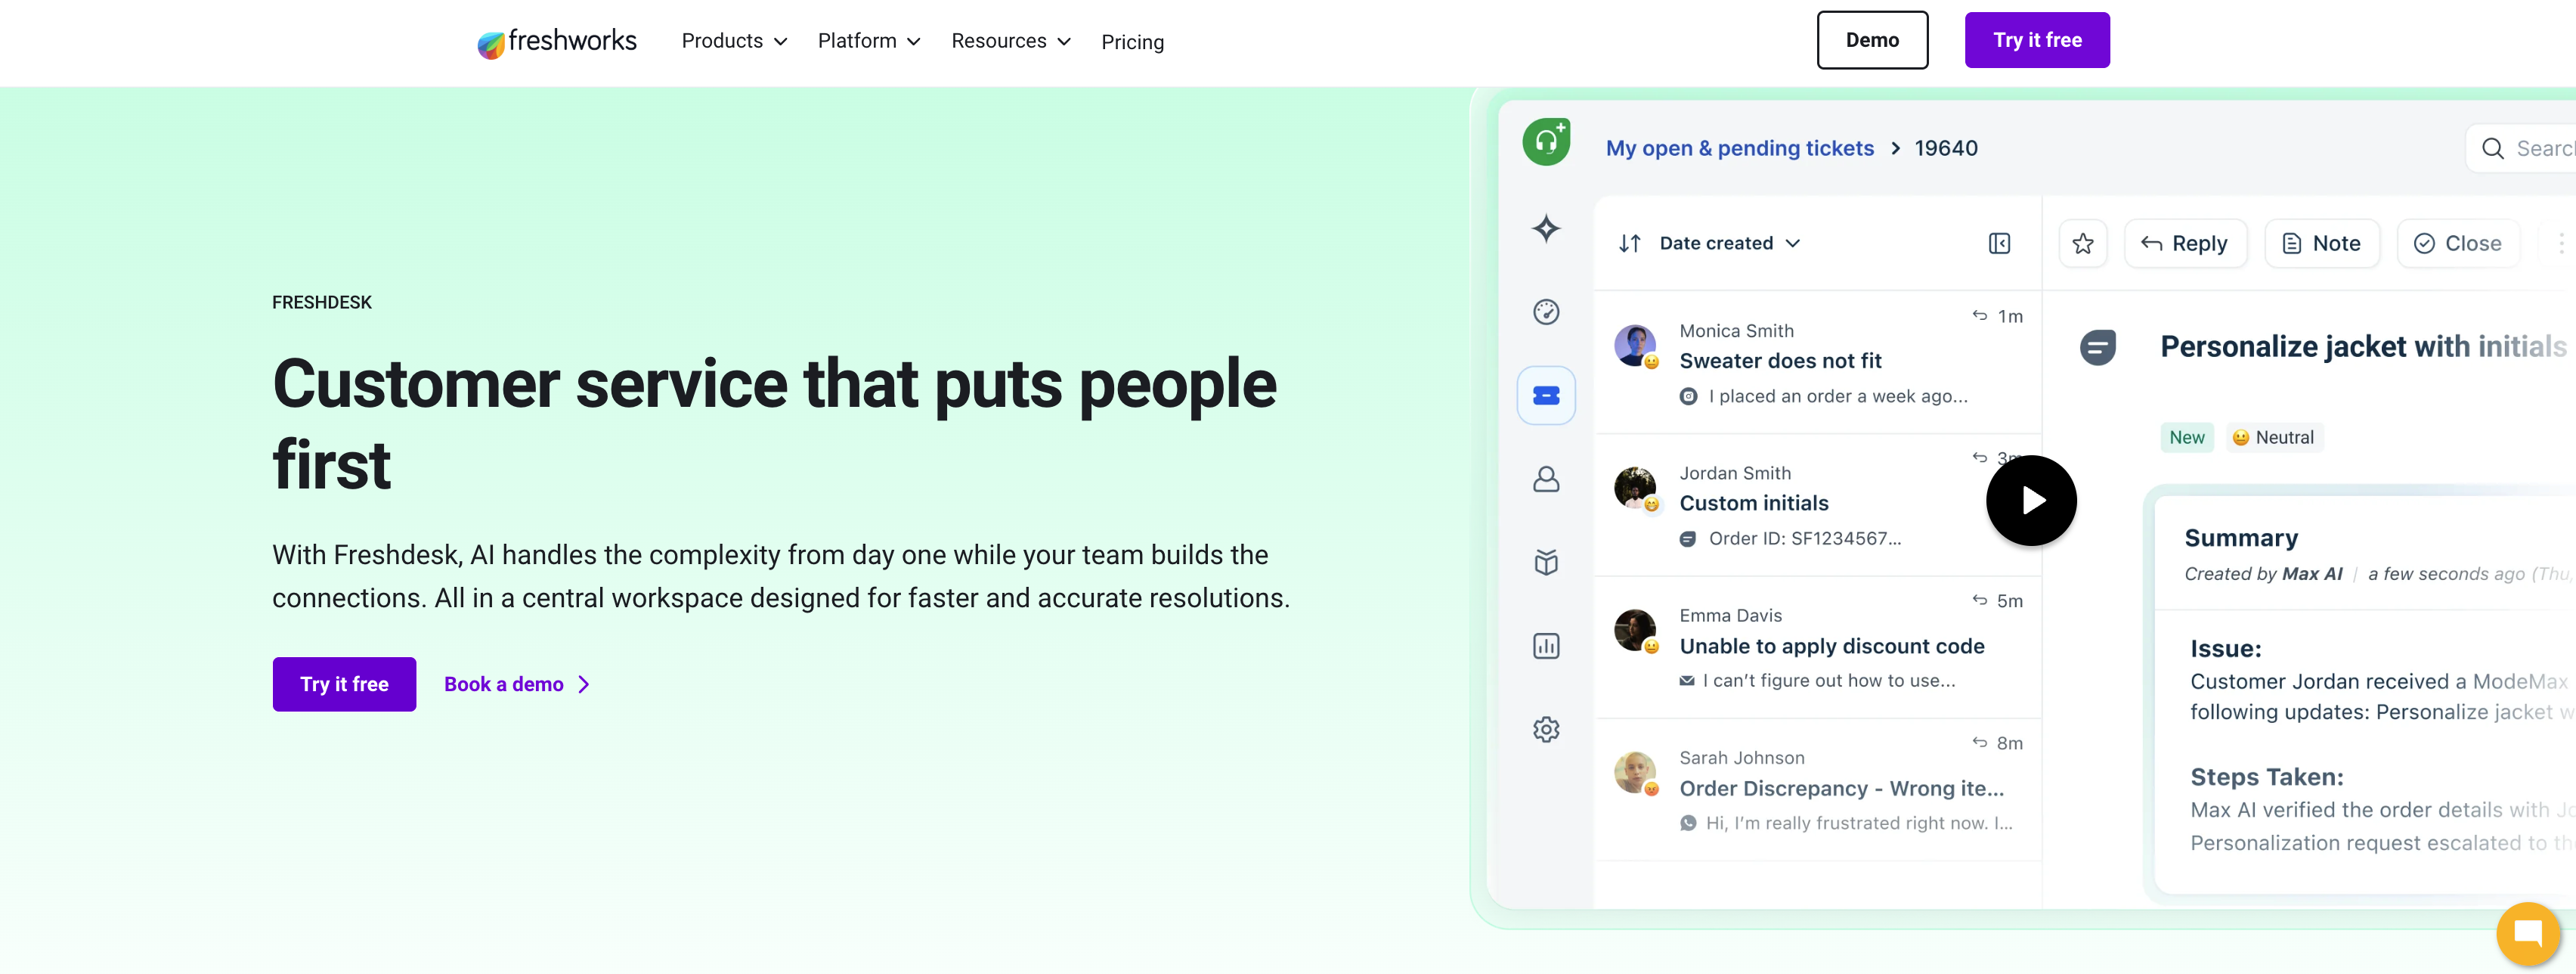Open the Custom initials ticket
The width and height of the screenshot is (2576, 974).
click(1817, 505)
